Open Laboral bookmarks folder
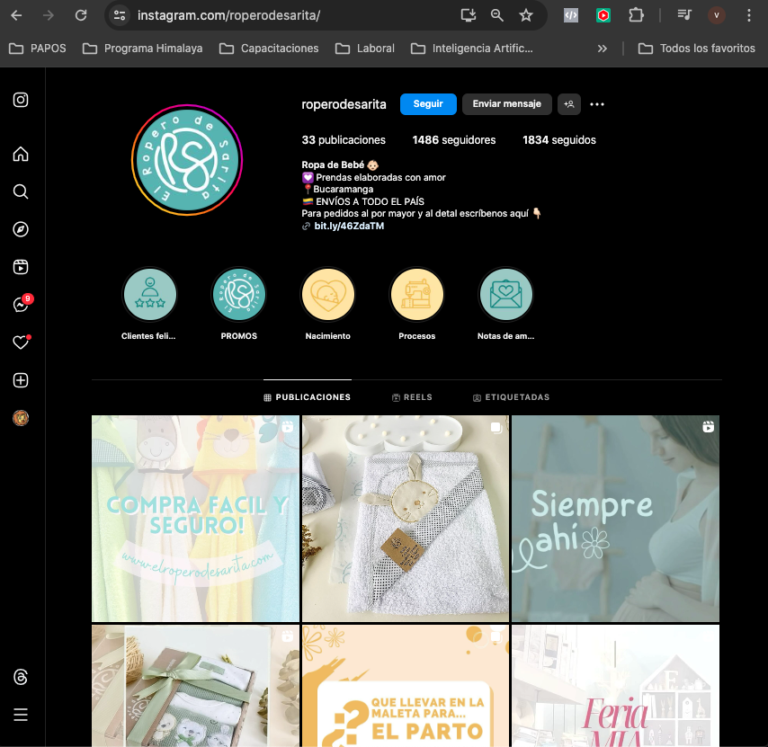This screenshot has height=747, width=768. [364, 48]
